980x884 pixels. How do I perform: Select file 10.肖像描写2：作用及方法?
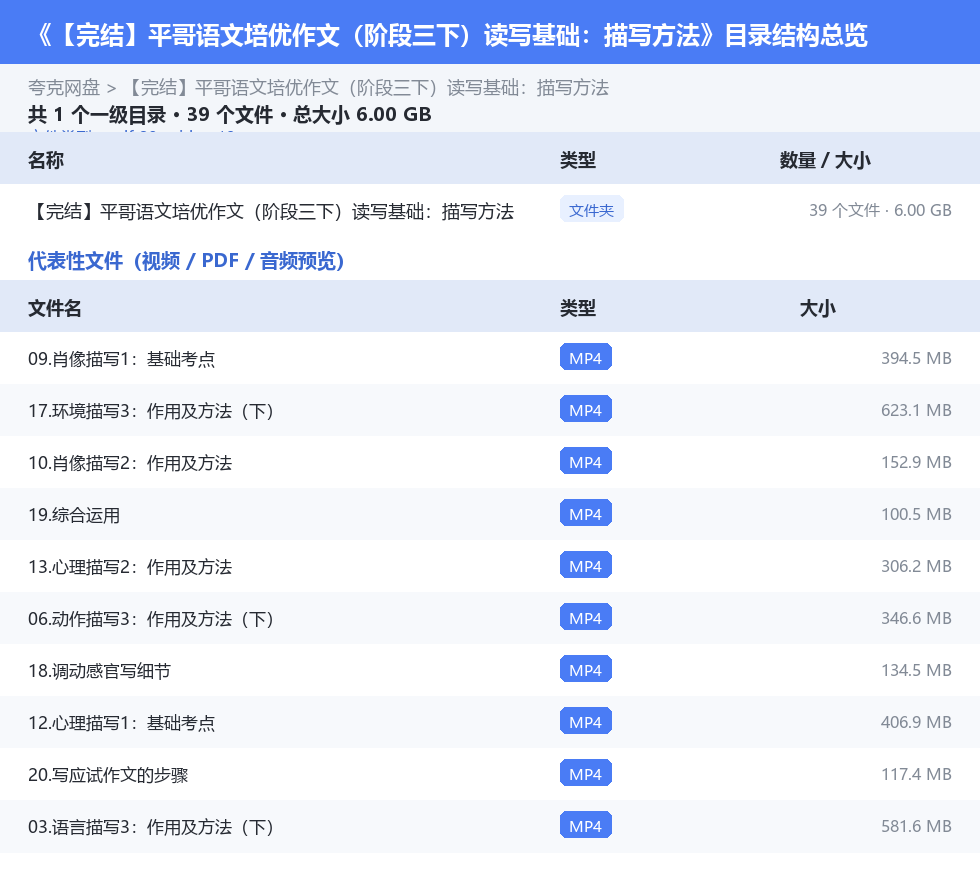pyautogui.click(x=130, y=463)
